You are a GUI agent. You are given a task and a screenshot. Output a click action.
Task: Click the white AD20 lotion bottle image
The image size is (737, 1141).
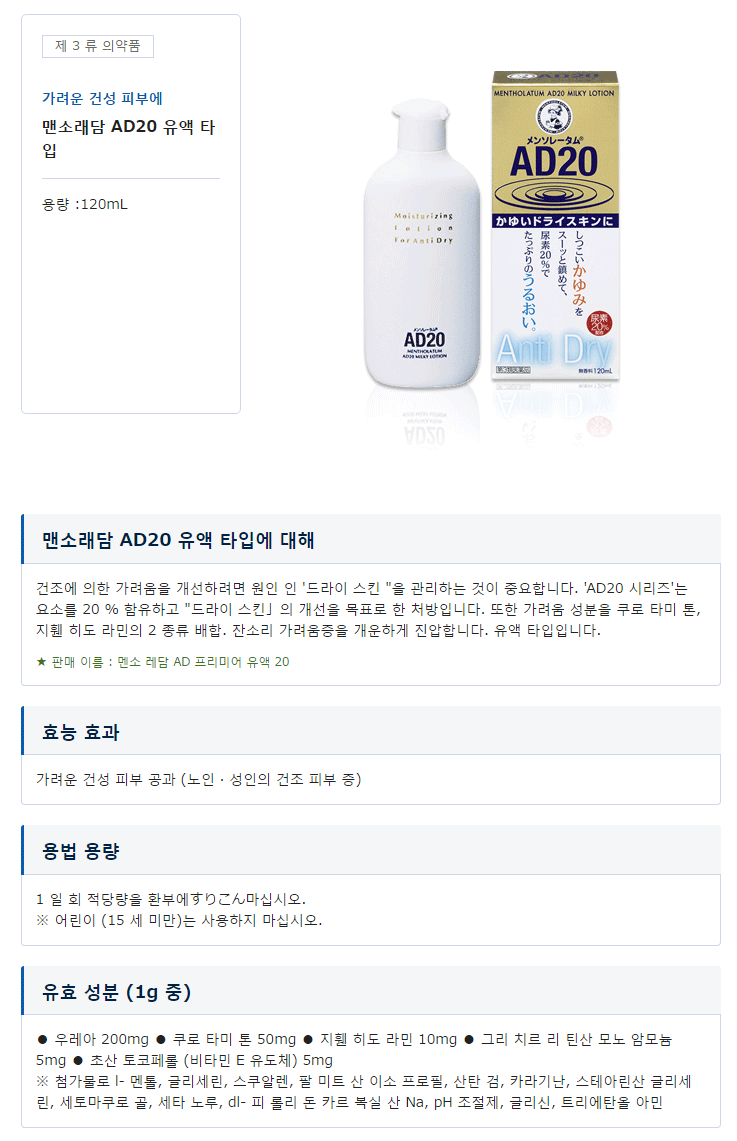click(422, 244)
